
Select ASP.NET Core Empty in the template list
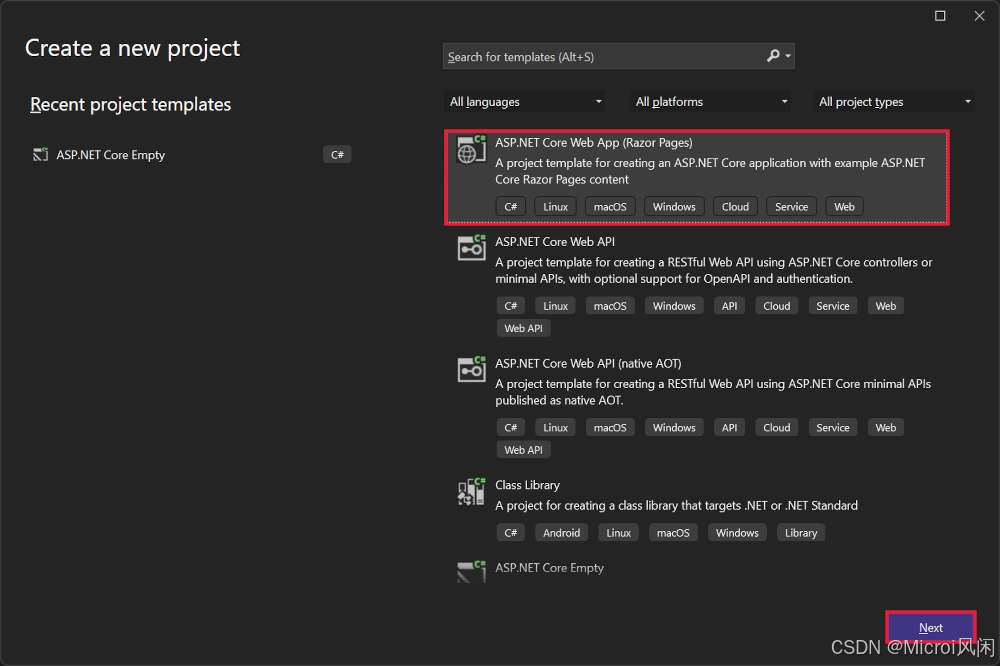(x=549, y=568)
